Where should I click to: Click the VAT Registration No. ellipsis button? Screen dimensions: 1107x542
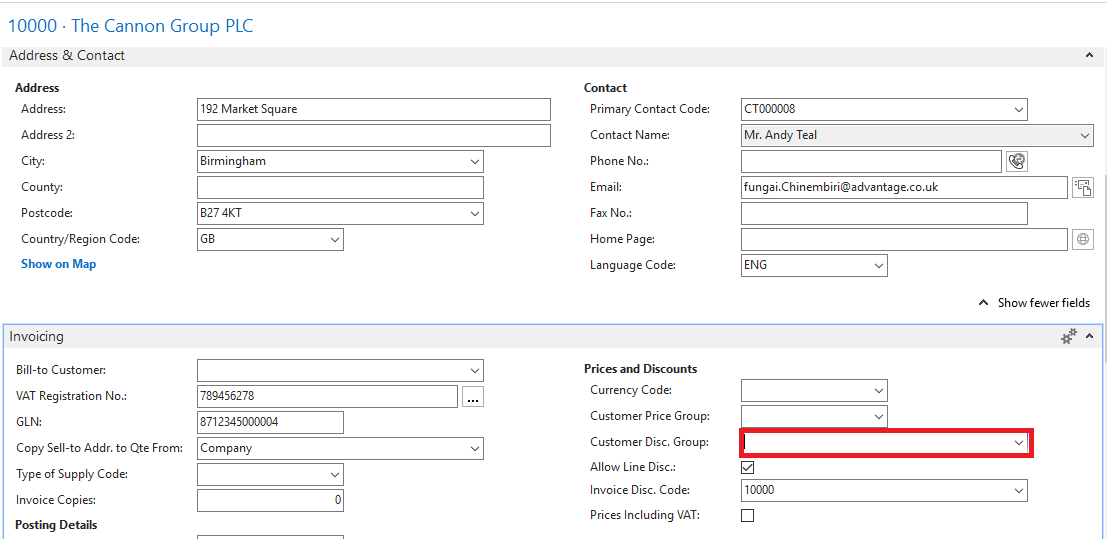point(473,397)
